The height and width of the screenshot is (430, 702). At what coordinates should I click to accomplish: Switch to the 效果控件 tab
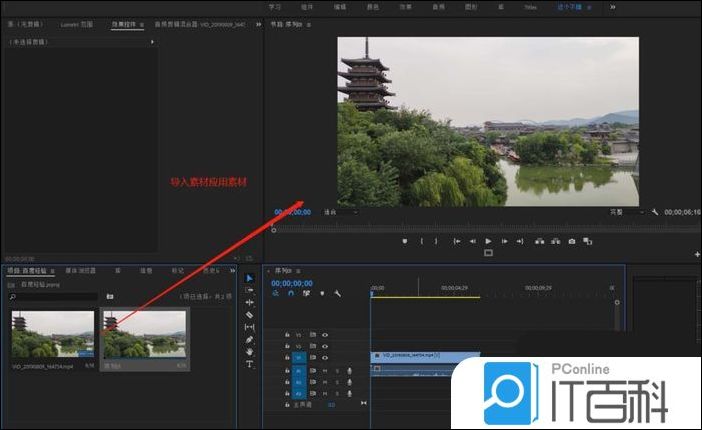(126, 22)
